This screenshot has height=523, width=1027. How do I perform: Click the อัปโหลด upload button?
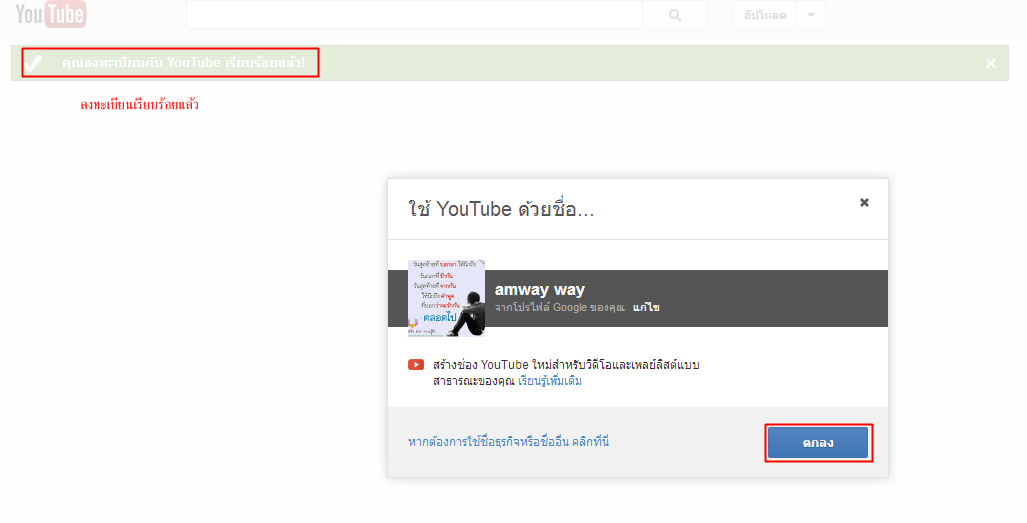(x=765, y=15)
